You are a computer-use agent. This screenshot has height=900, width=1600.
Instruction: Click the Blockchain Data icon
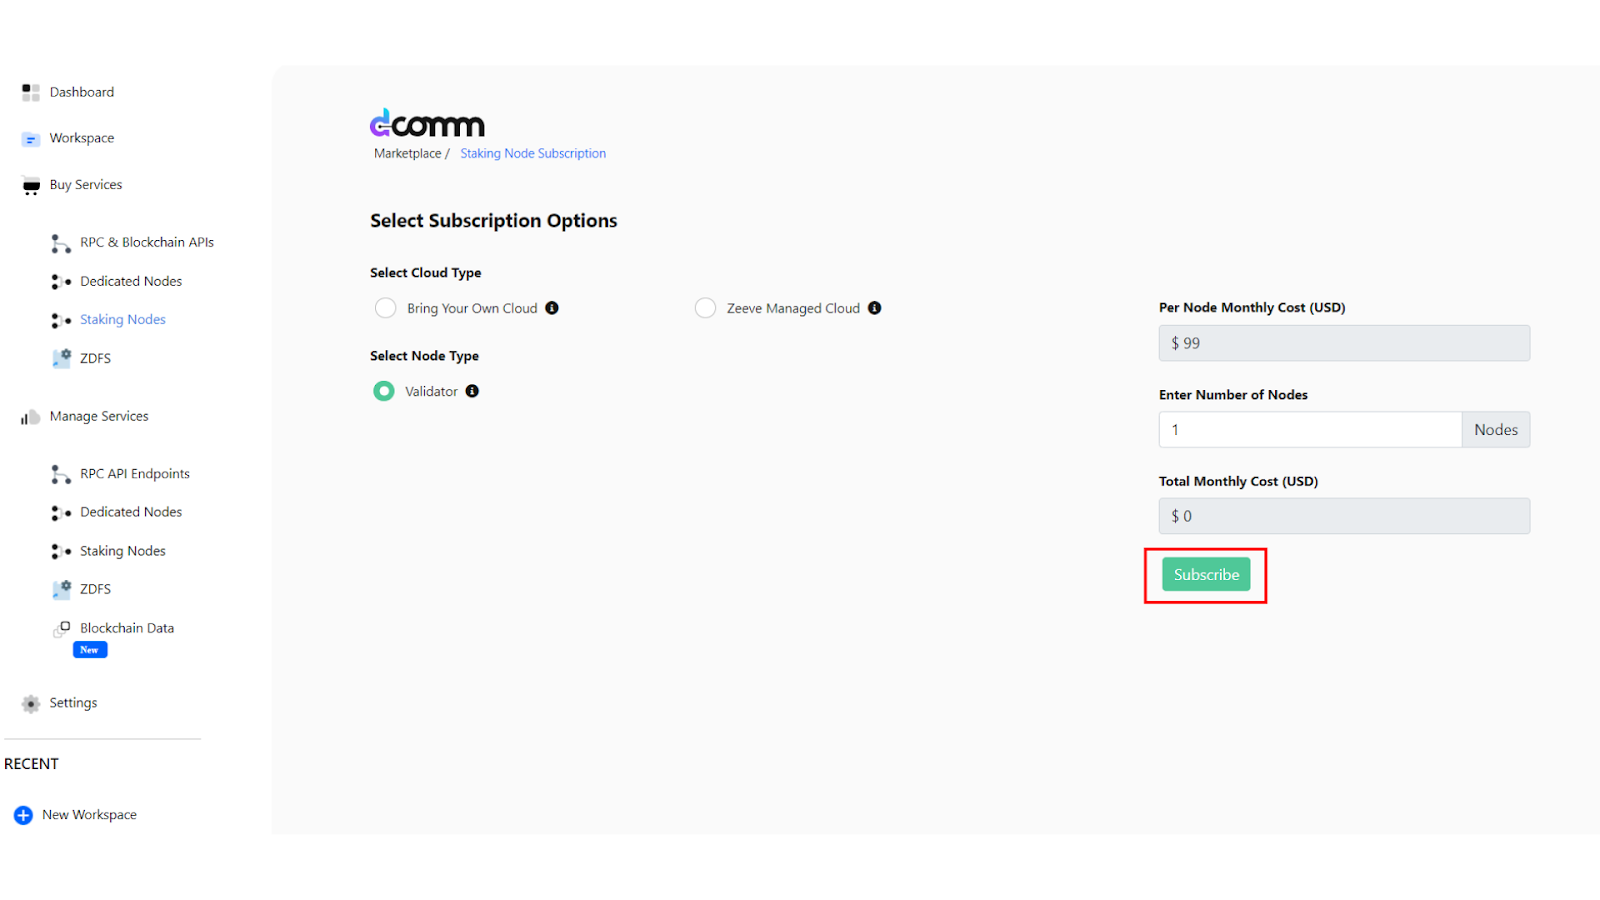tap(63, 627)
